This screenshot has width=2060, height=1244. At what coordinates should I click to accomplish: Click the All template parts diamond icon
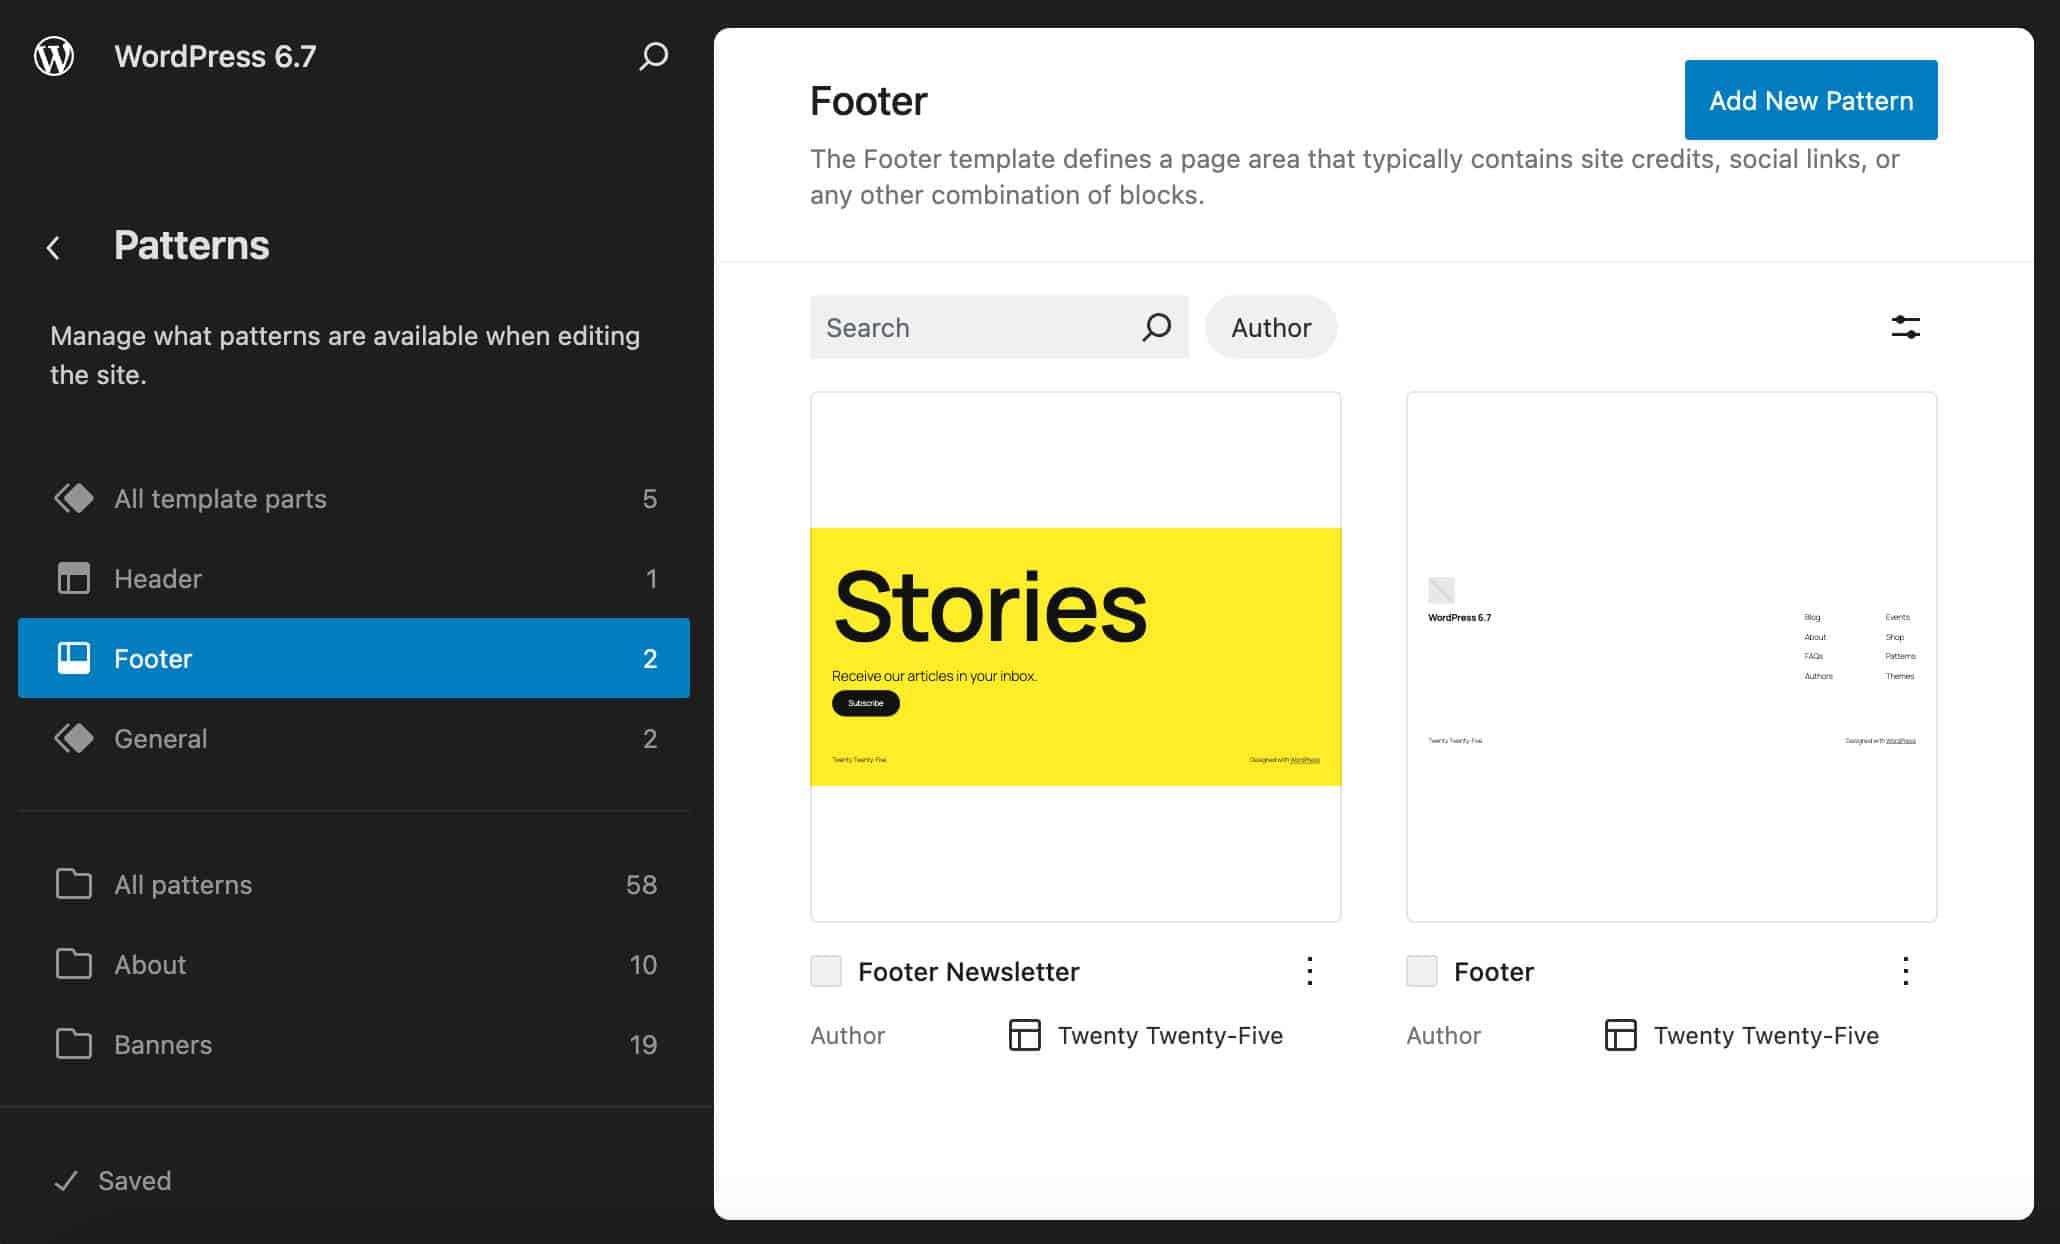coord(74,498)
